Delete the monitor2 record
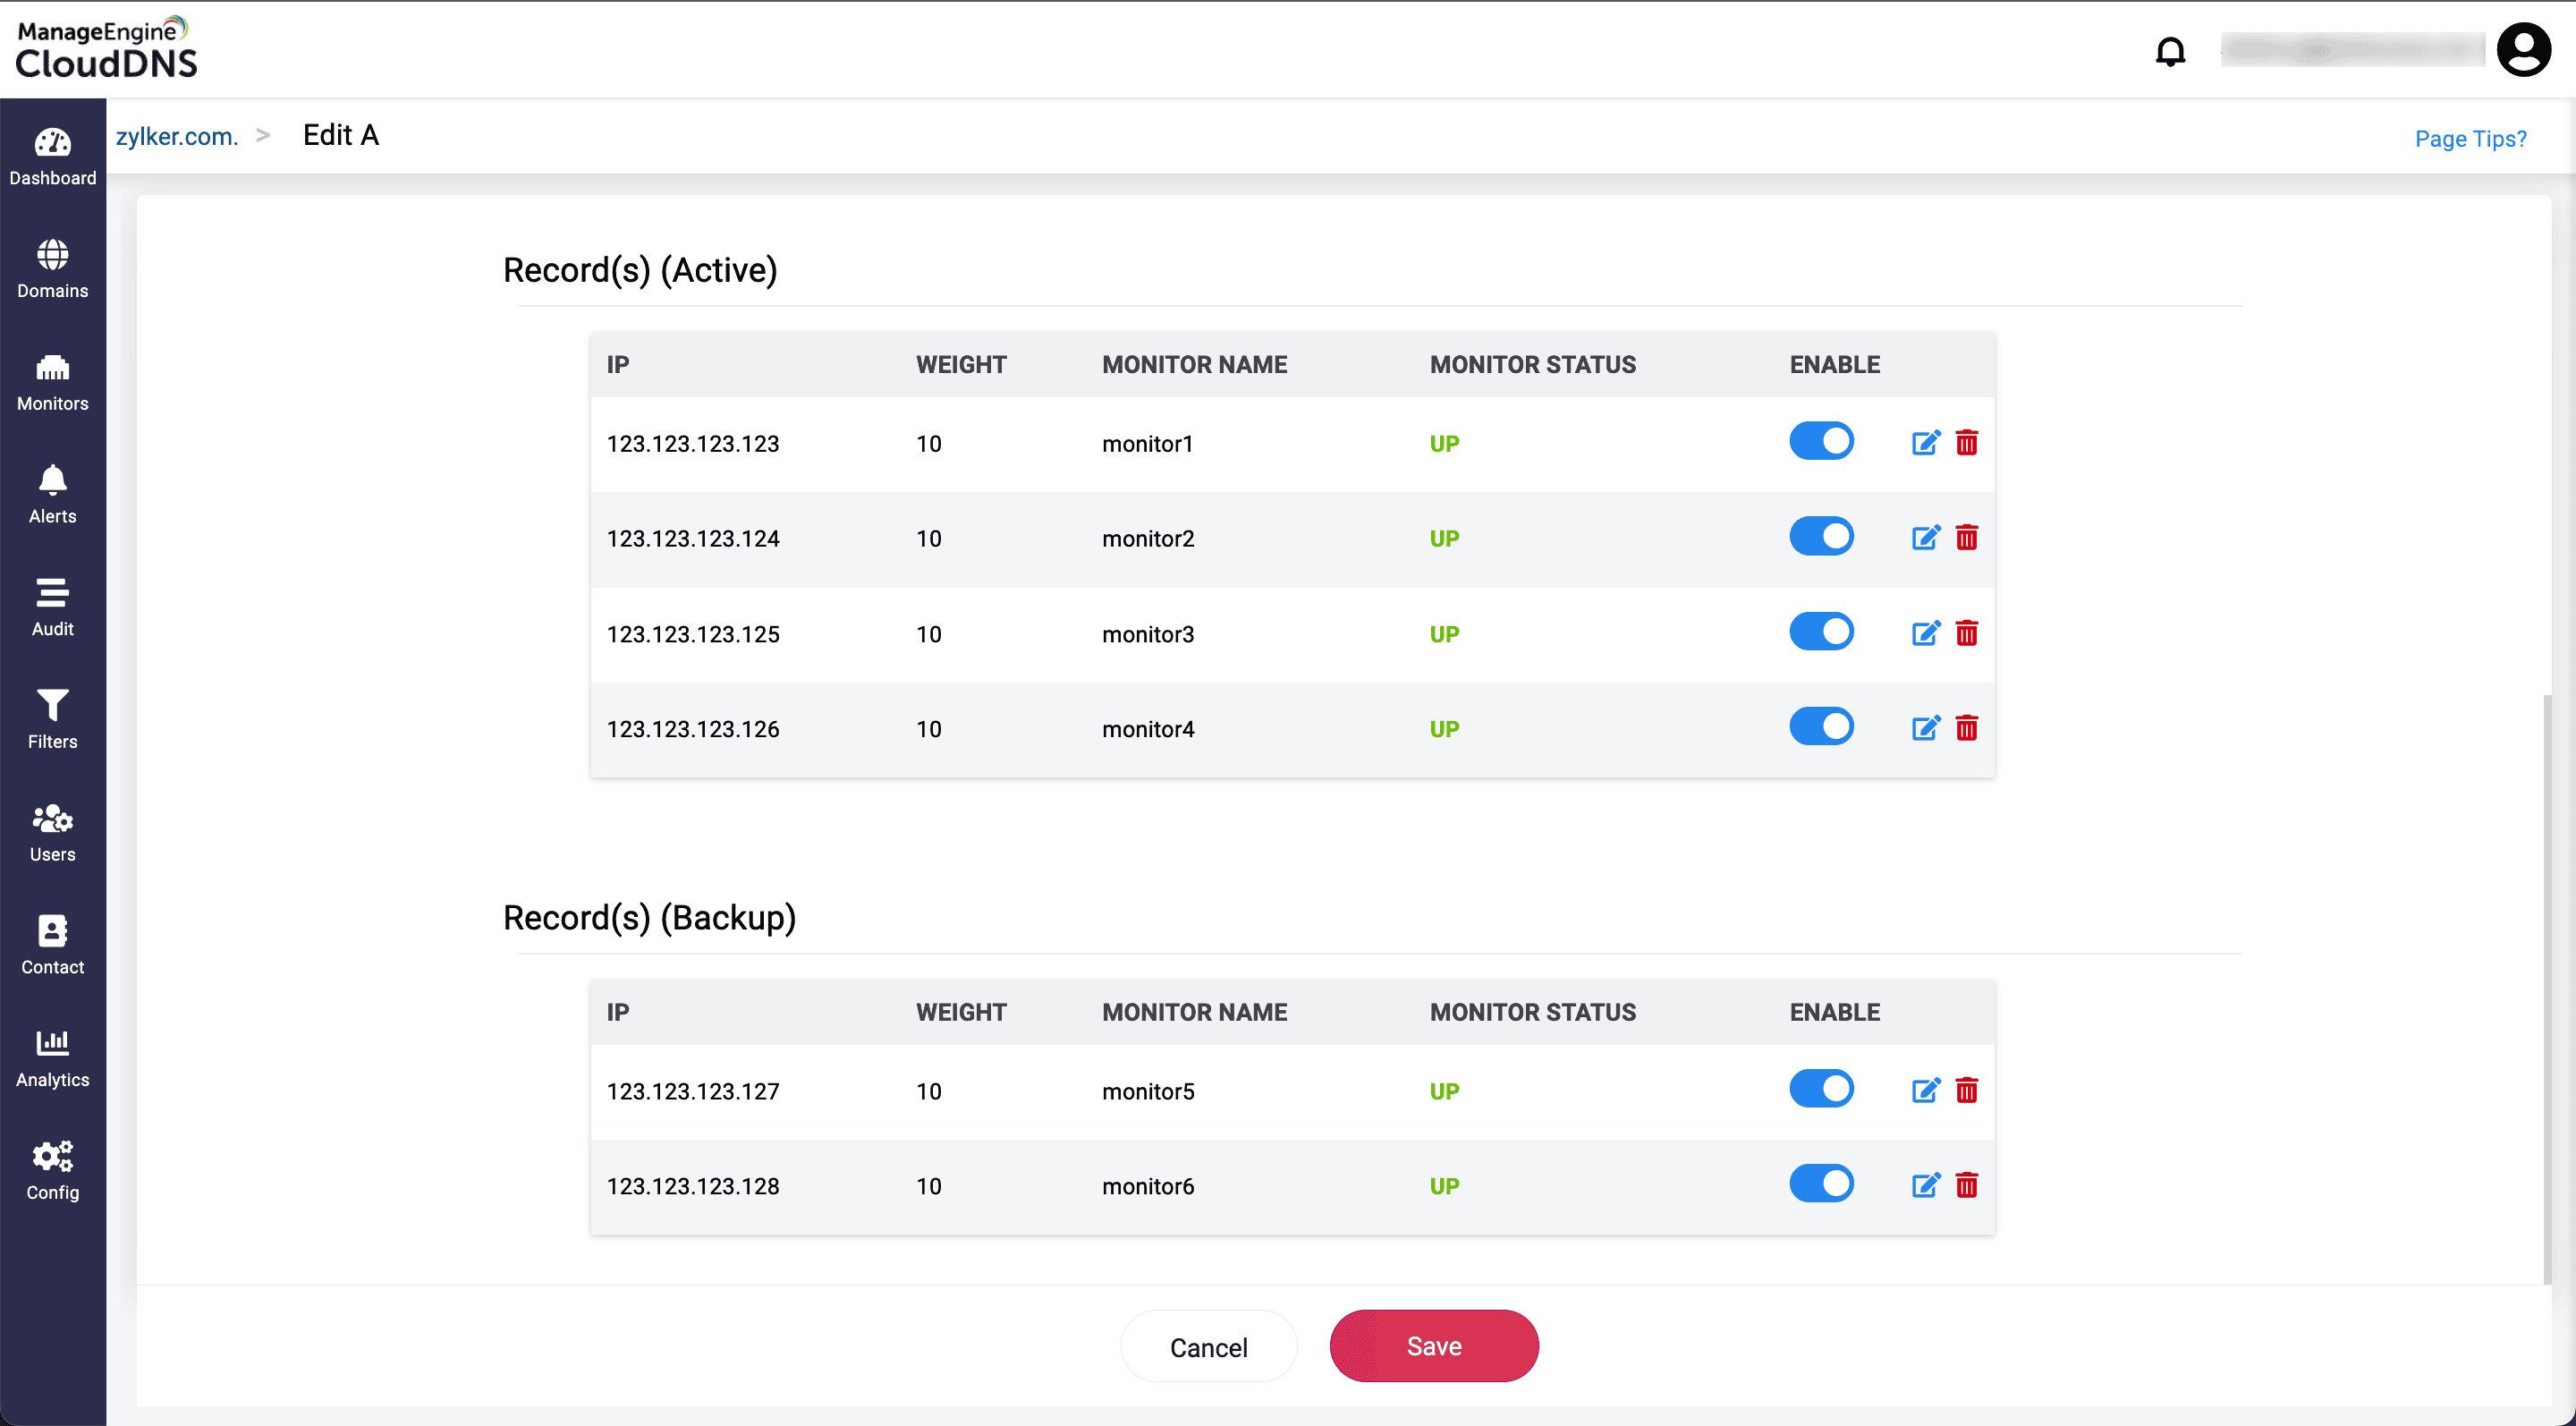Viewport: 2576px width, 1426px height. pos(1966,538)
